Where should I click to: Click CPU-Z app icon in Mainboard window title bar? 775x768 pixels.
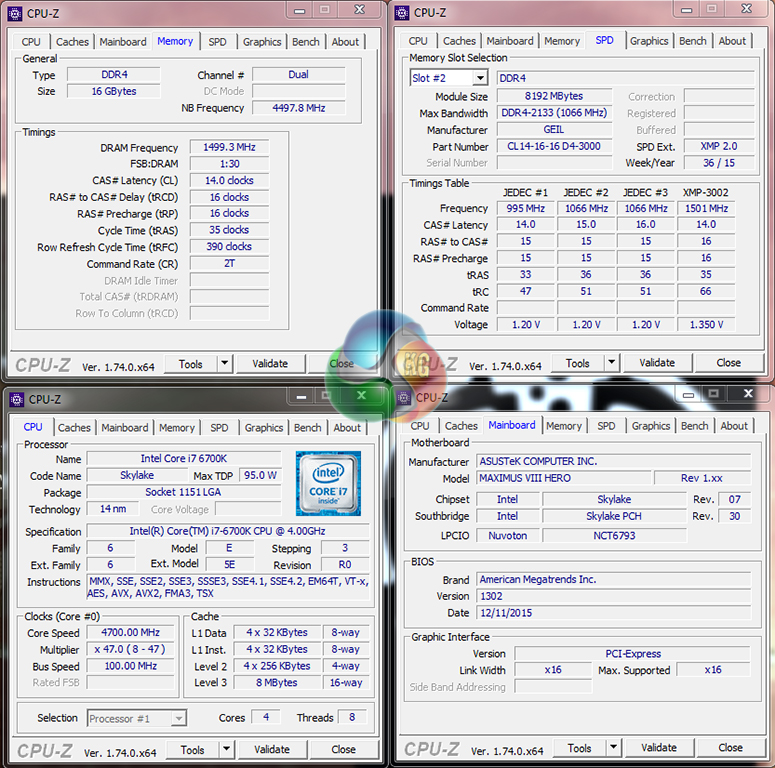[404, 397]
